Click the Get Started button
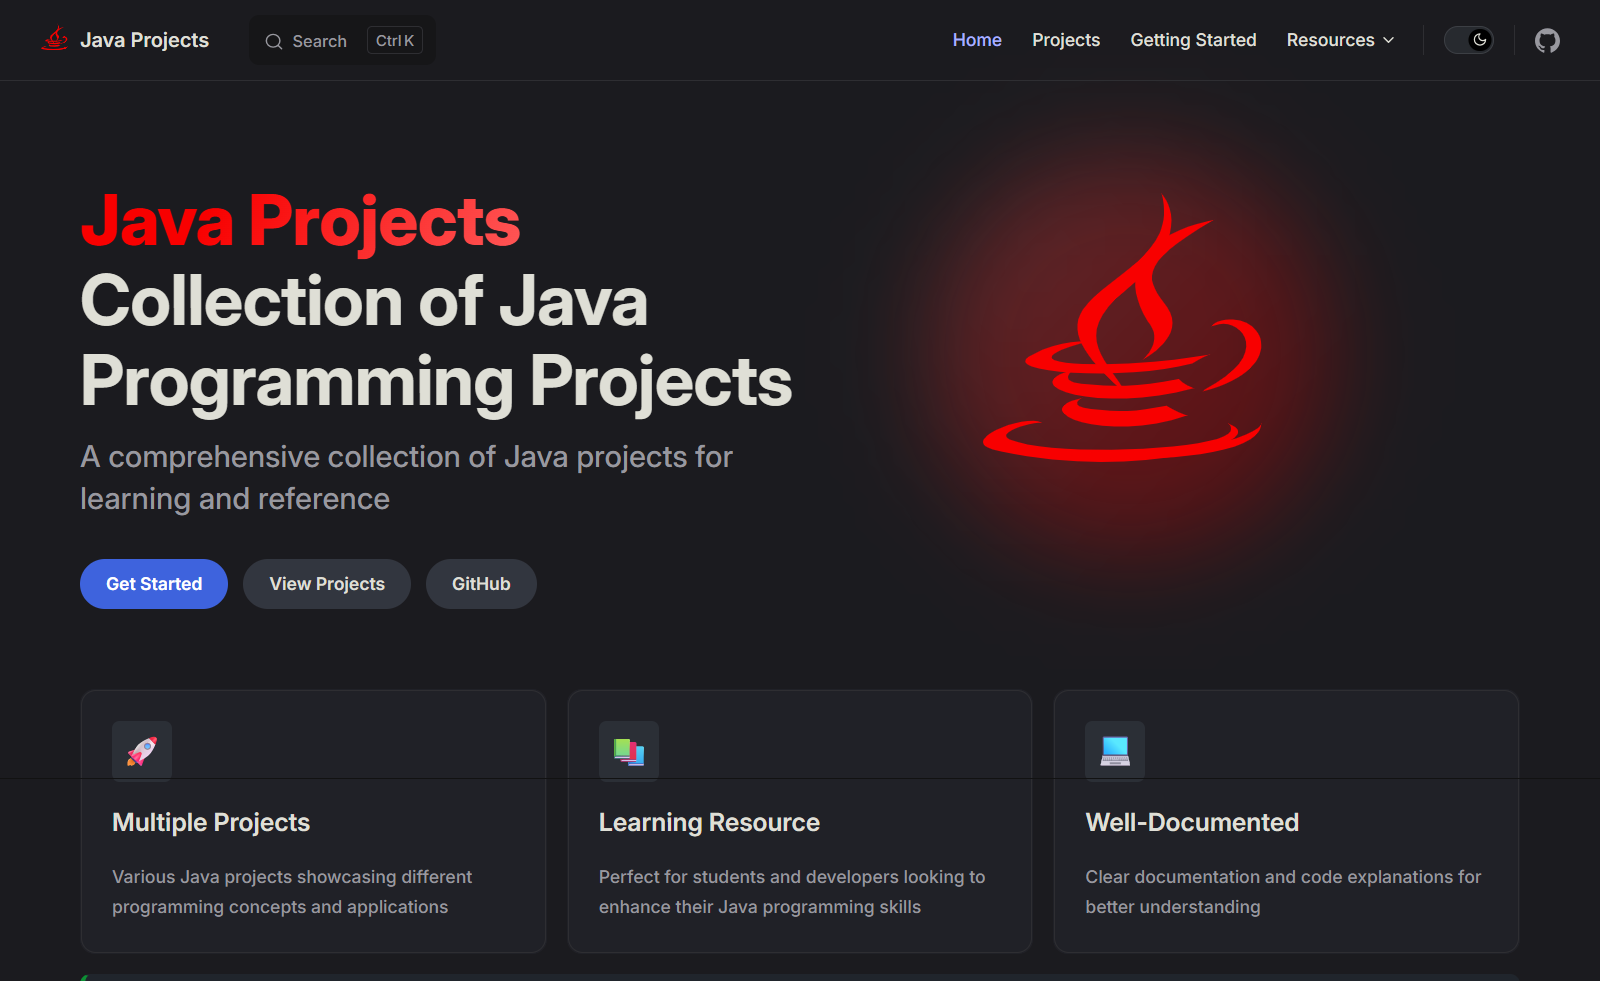Viewport: 1600px width, 981px height. pyautogui.click(x=154, y=584)
